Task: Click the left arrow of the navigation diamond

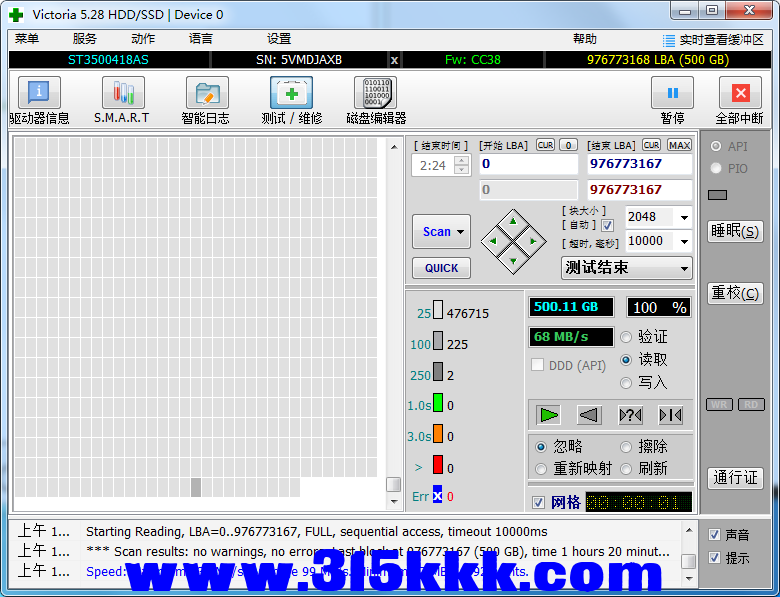Action: click(x=493, y=241)
